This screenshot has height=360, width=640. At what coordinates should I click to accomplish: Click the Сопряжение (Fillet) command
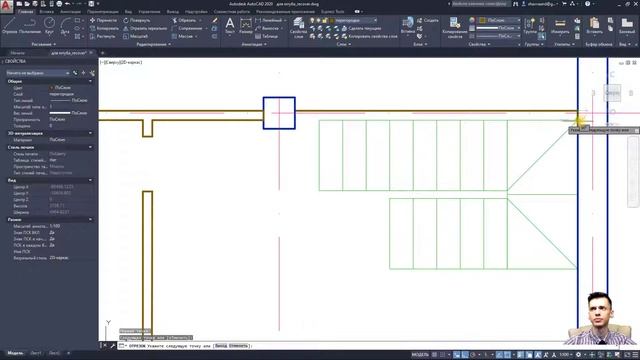tap(187, 28)
